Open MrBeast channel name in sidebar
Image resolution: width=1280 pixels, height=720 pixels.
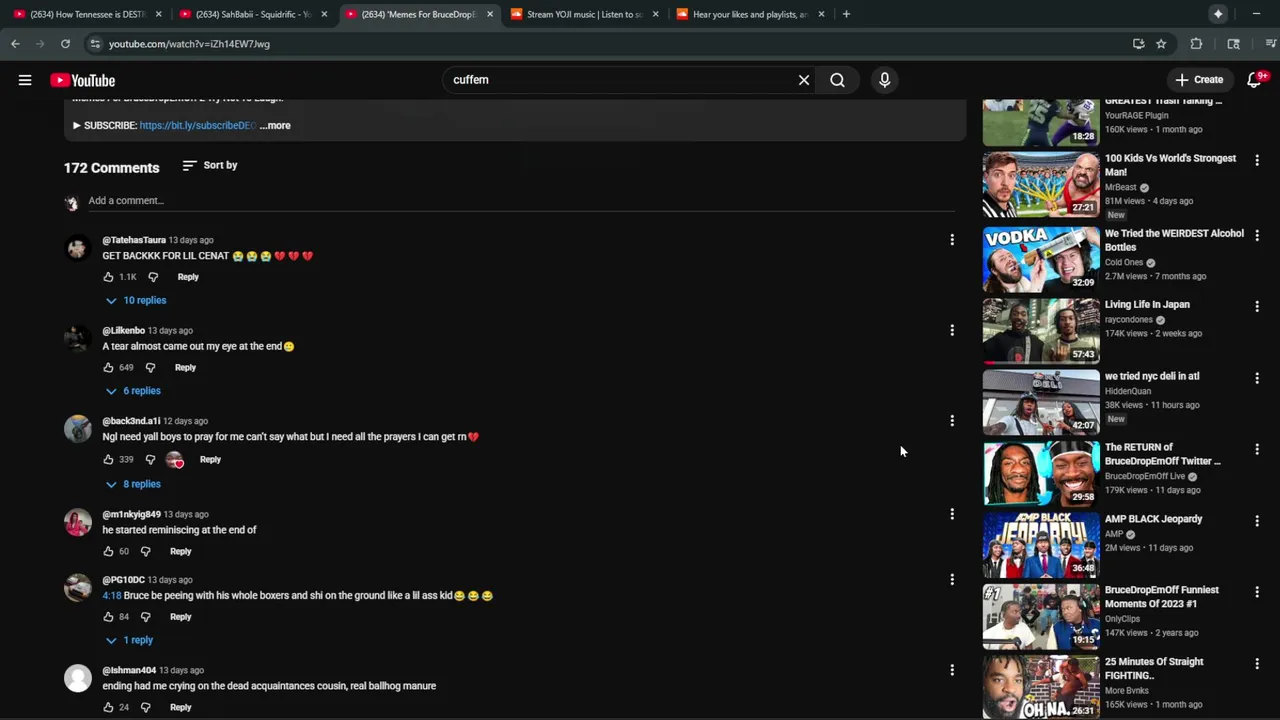1120,187
